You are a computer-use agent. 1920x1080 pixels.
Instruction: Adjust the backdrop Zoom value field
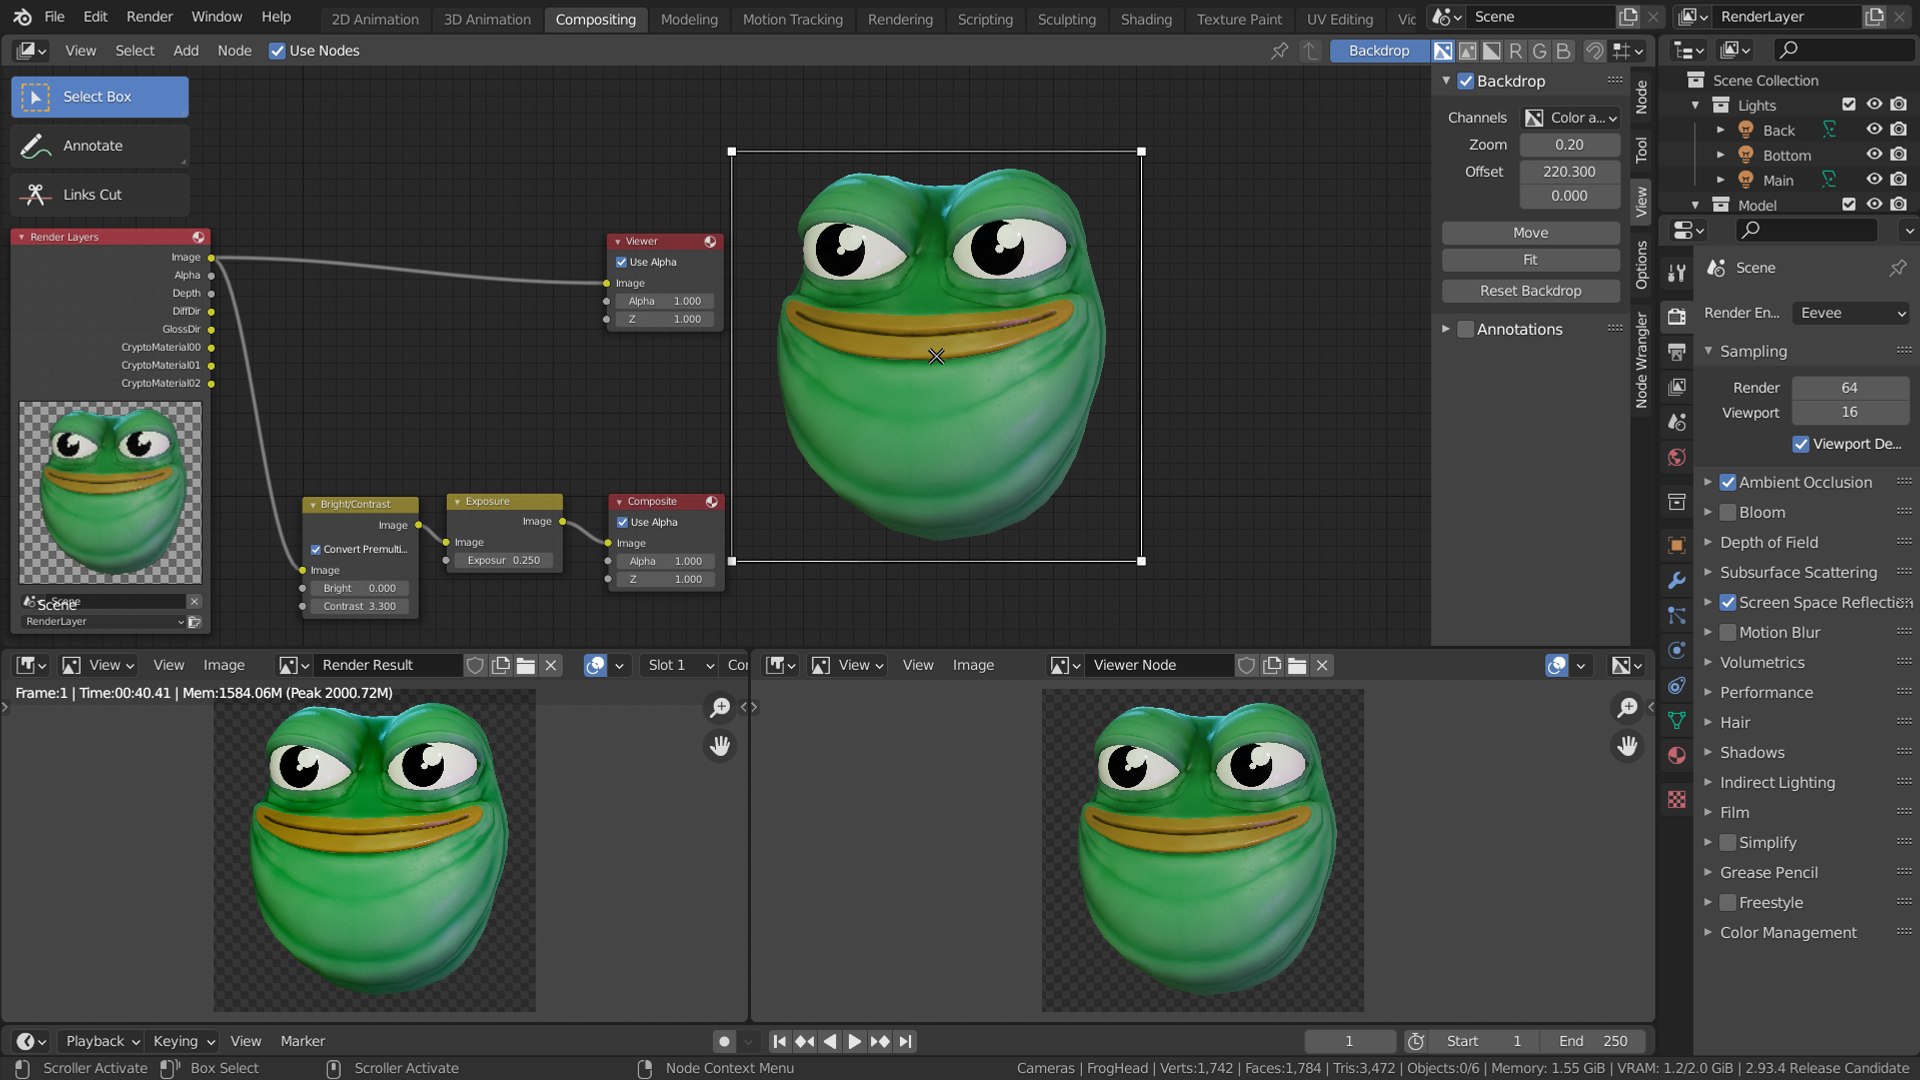click(x=1569, y=145)
